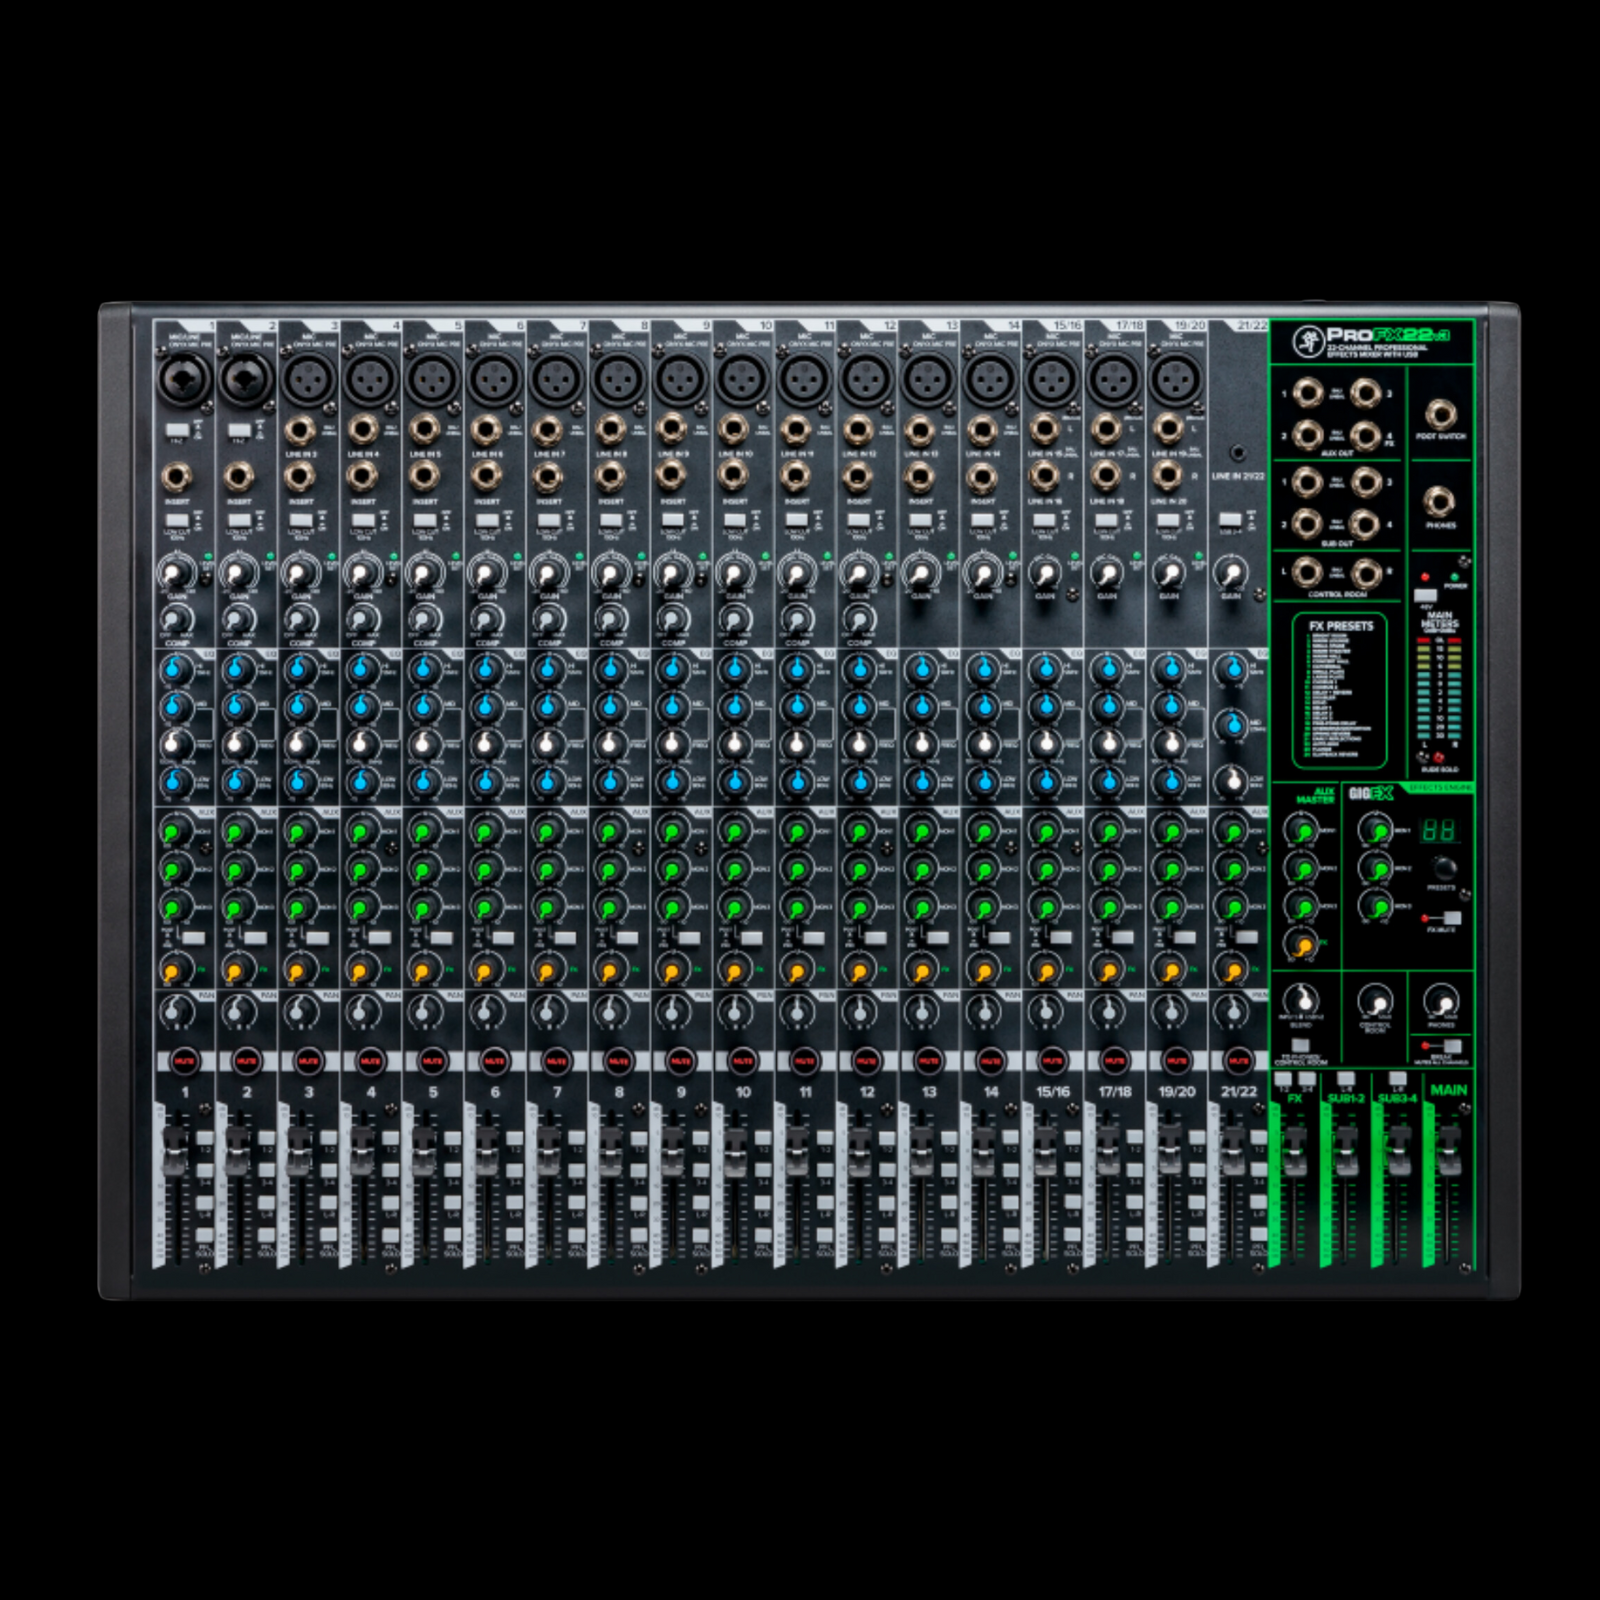Click the Control Room level knob
This screenshot has width=1600, height=1600.
coord(1376,1002)
